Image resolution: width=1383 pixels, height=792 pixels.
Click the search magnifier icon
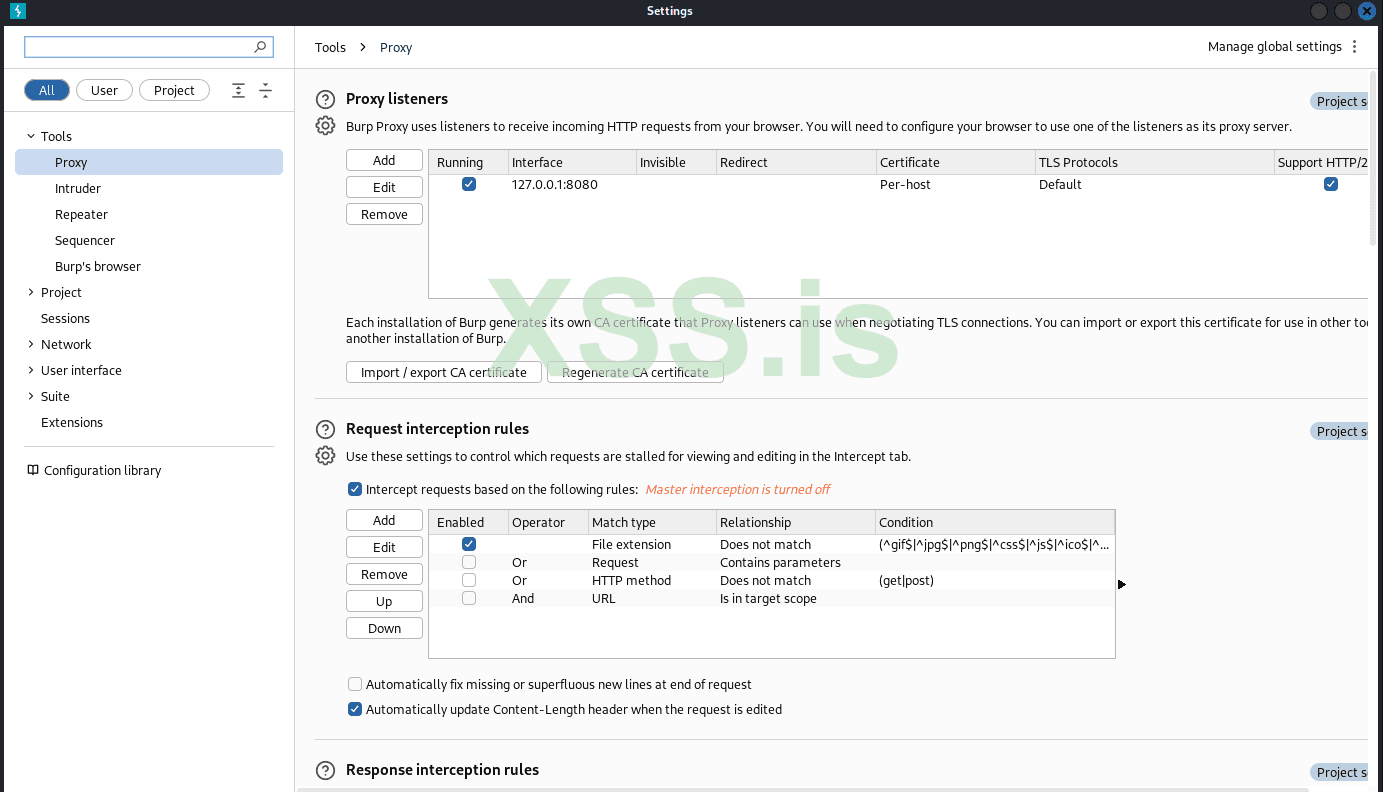[x=260, y=47]
